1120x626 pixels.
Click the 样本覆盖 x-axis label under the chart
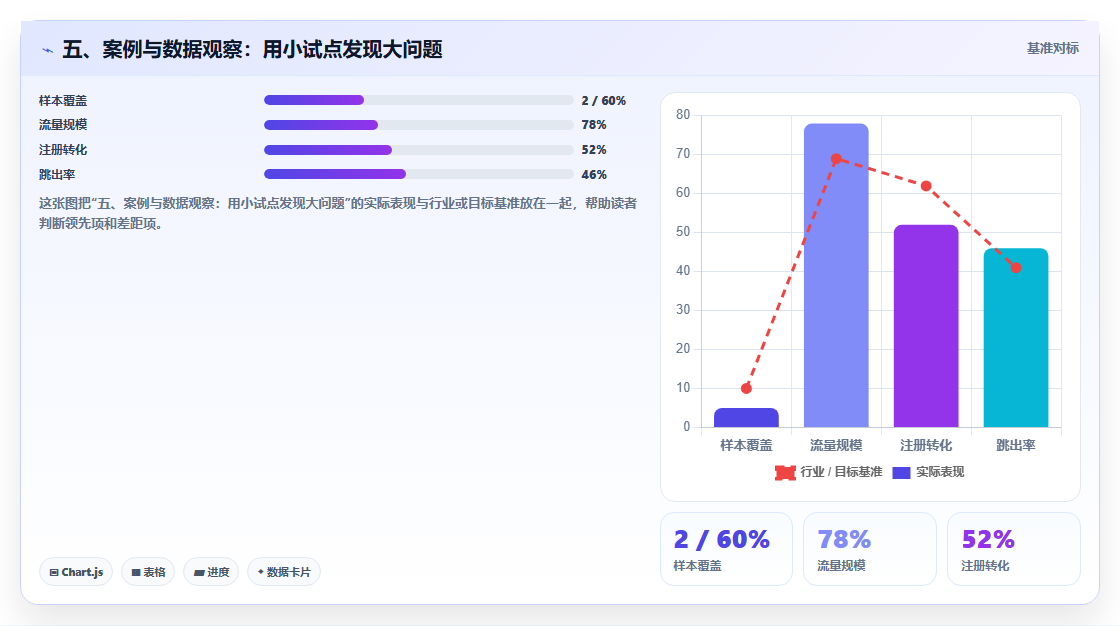[746, 446]
